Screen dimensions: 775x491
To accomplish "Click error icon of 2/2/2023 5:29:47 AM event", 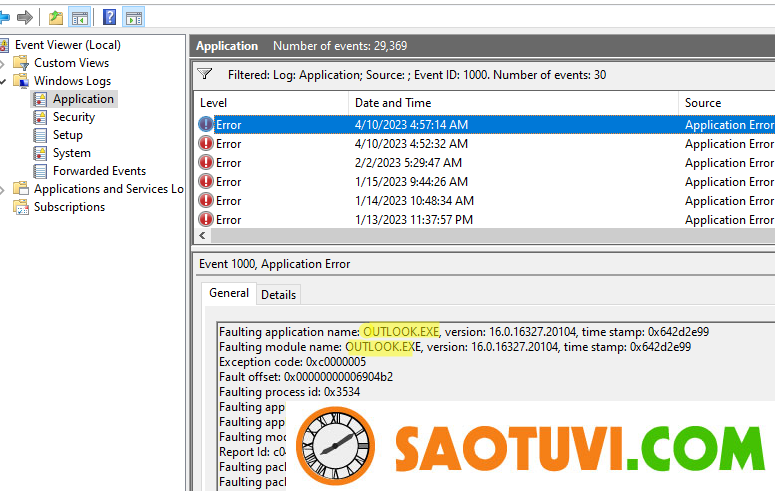I will pyautogui.click(x=206, y=162).
